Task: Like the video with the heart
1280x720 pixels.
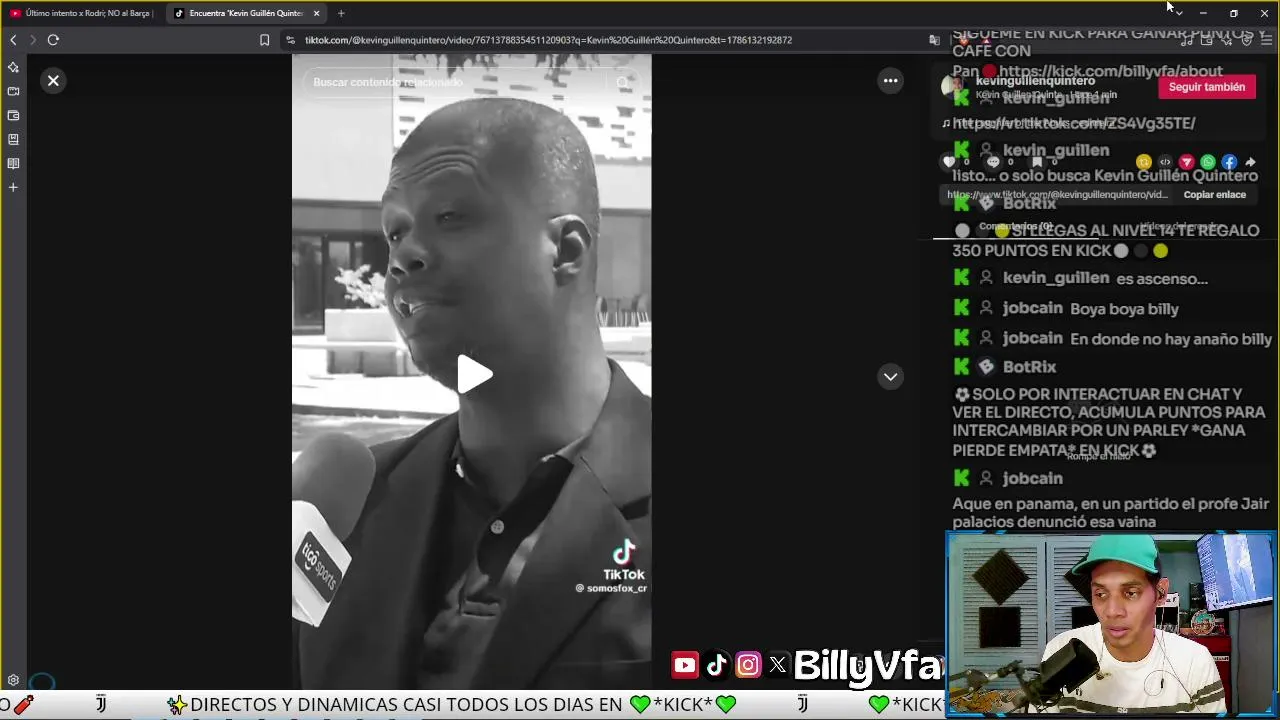Action: (949, 162)
